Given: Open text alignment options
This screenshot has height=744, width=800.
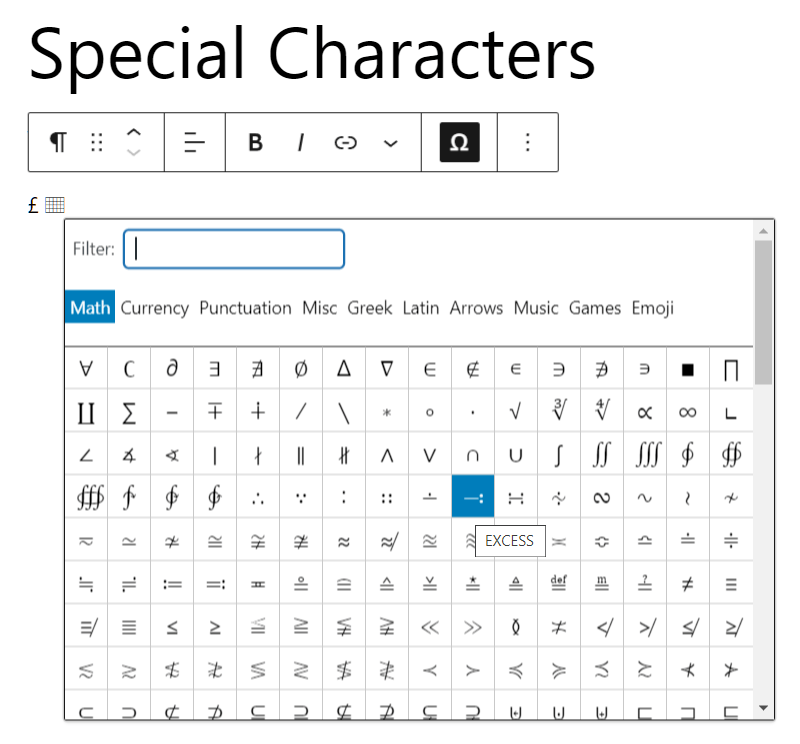Looking at the screenshot, I should (195, 143).
